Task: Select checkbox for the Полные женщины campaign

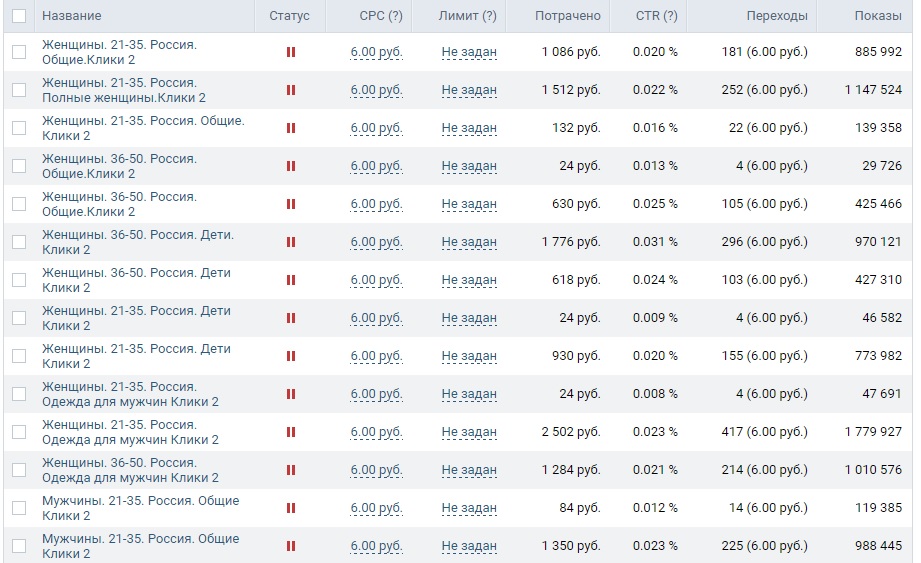Action: (19, 90)
